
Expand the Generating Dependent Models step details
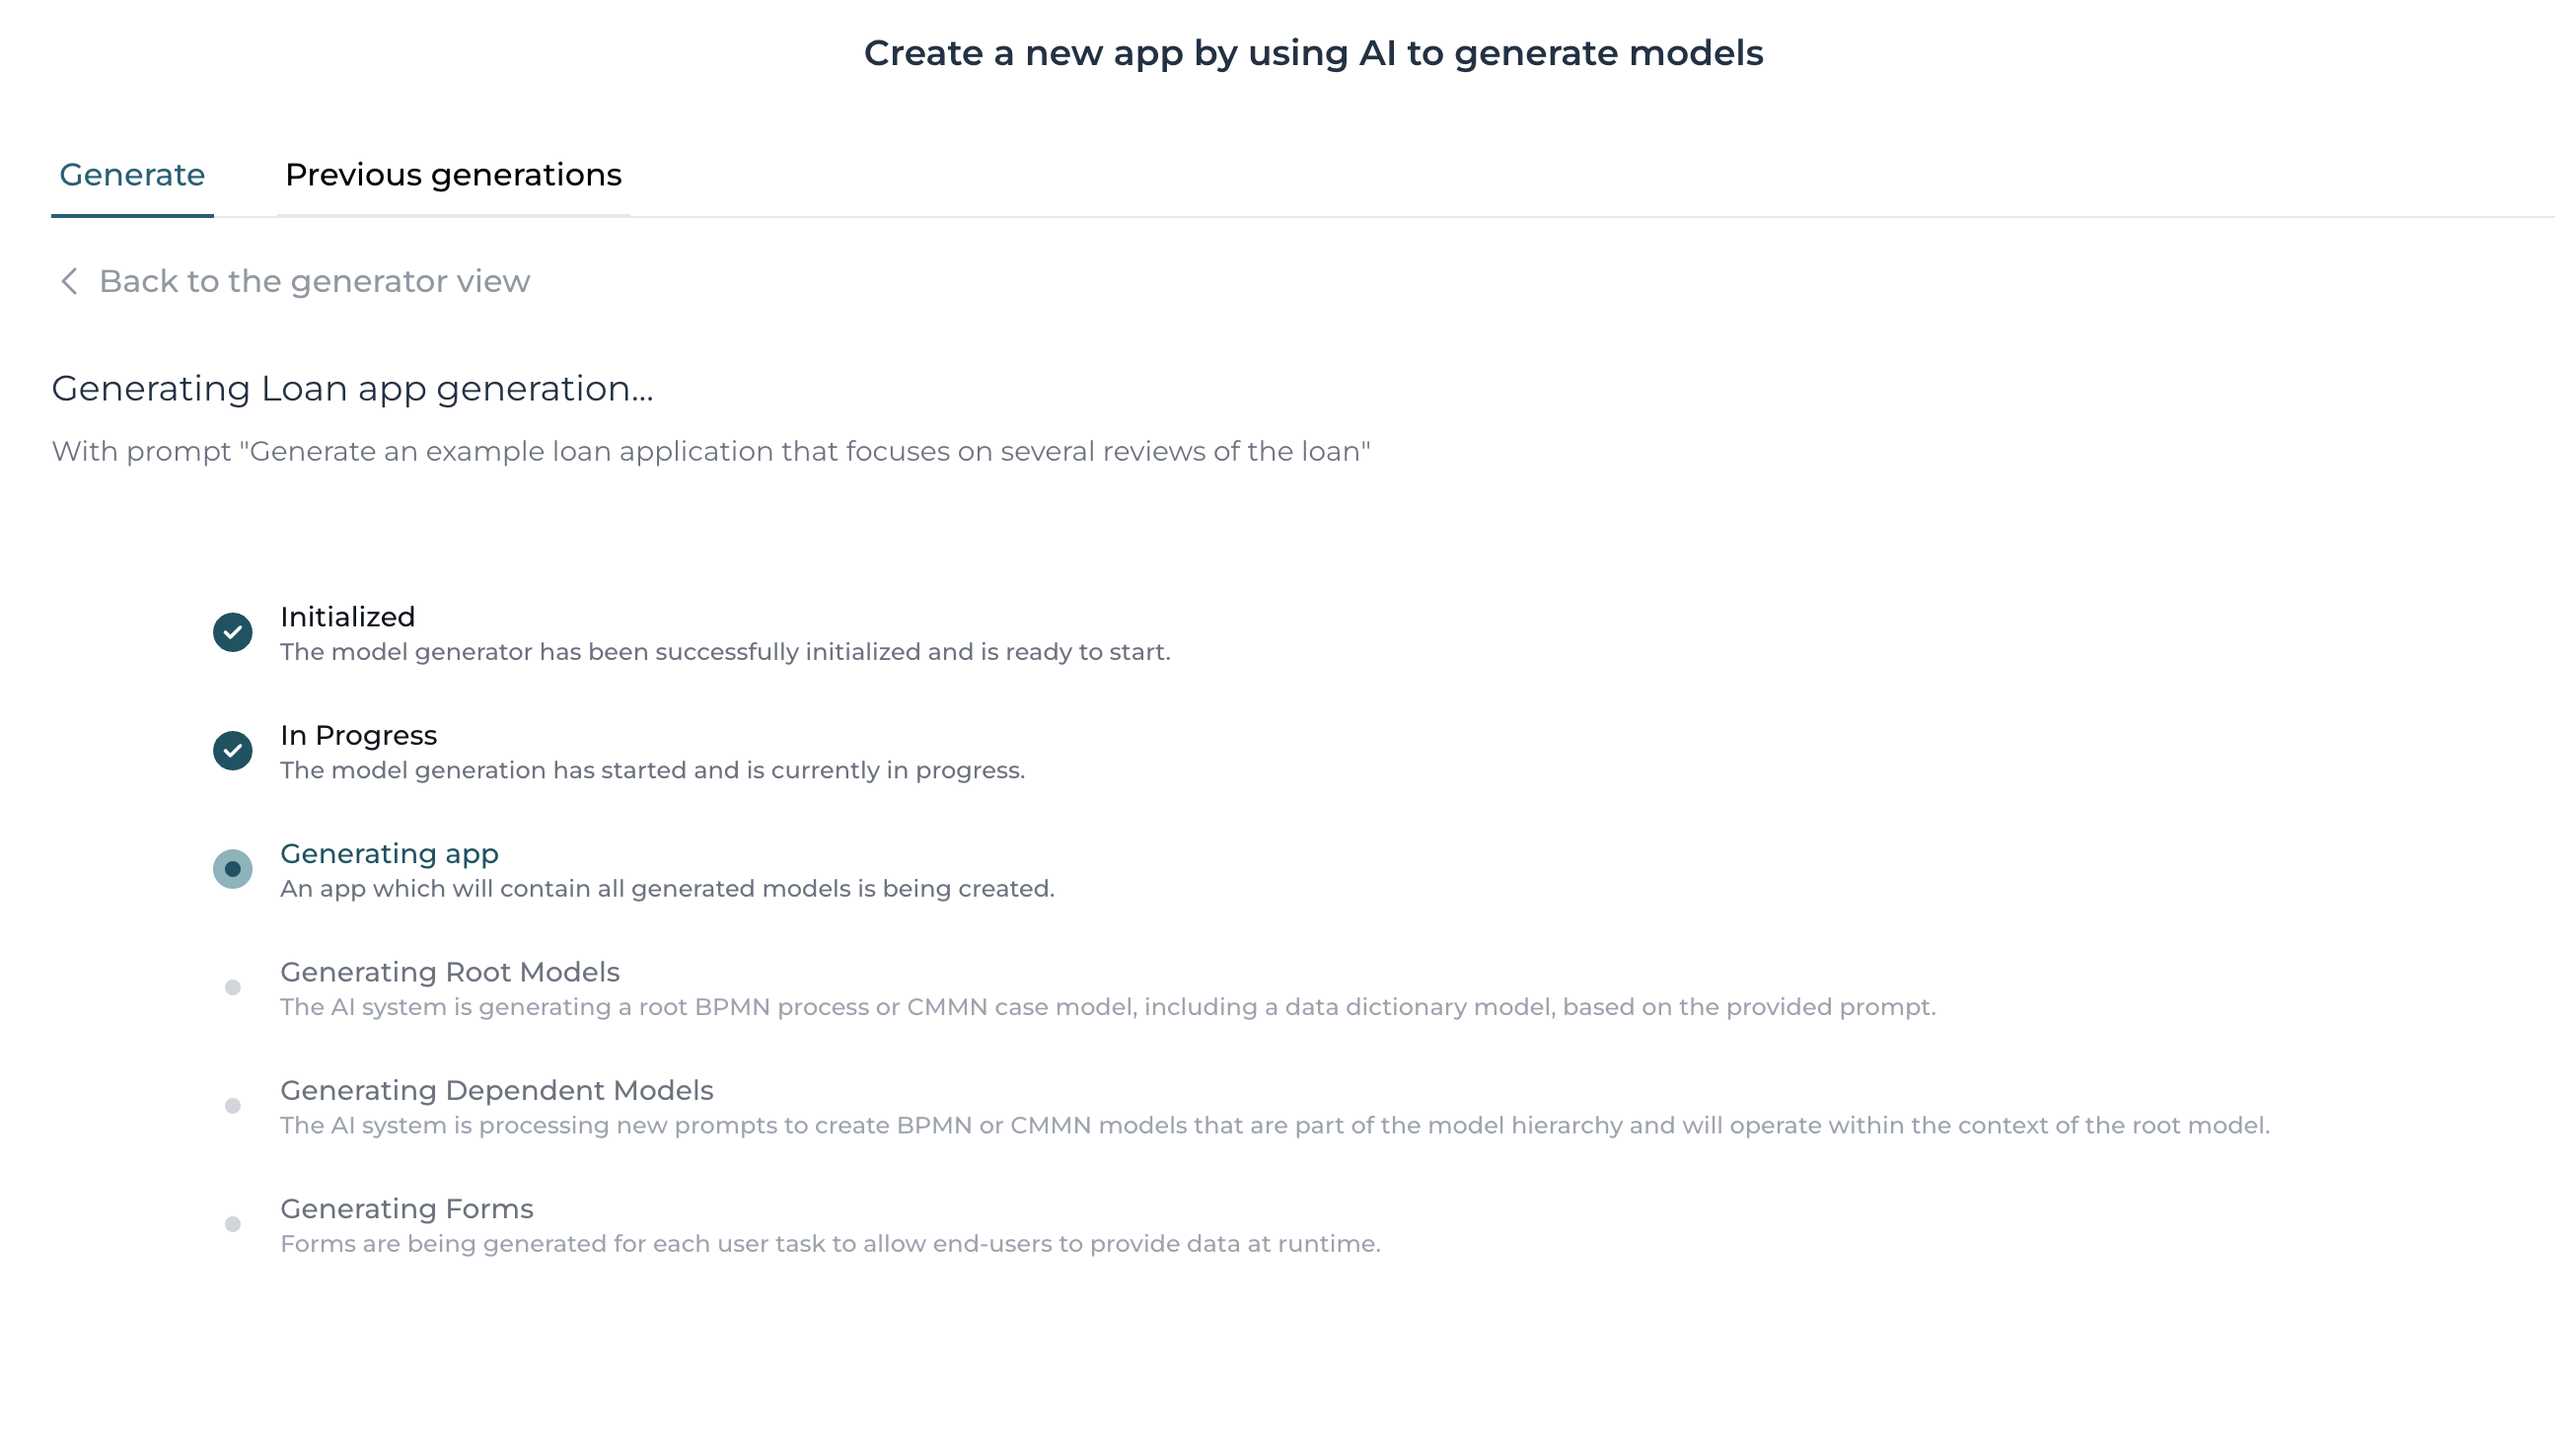pos(497,1090)
